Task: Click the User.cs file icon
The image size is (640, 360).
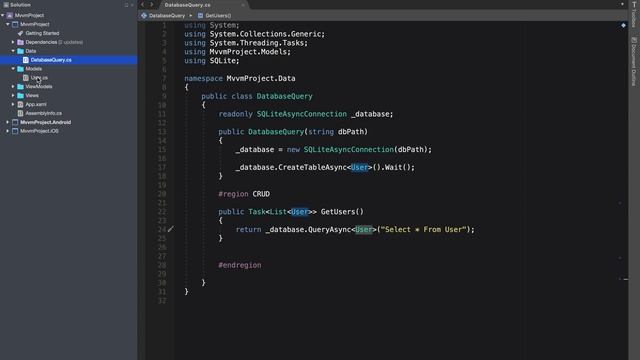Action: [26, 78]
